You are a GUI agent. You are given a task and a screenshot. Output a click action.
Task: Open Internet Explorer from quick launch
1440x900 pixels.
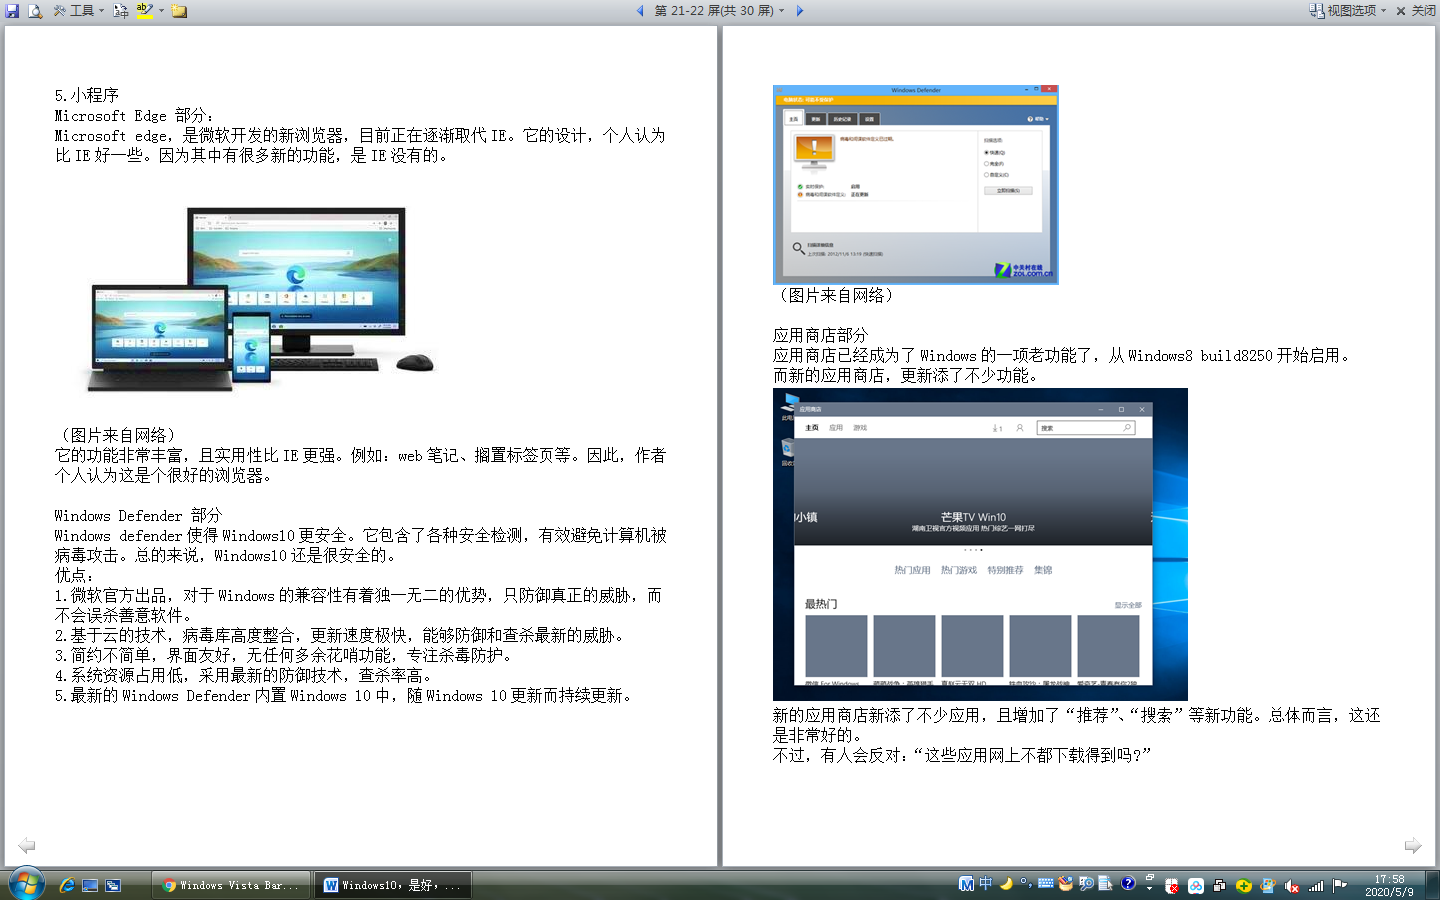[x=67, y=885]
